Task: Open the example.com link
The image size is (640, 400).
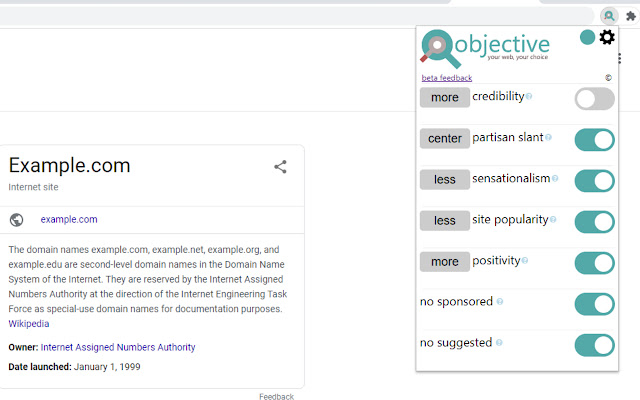Action: click(69, 220)
